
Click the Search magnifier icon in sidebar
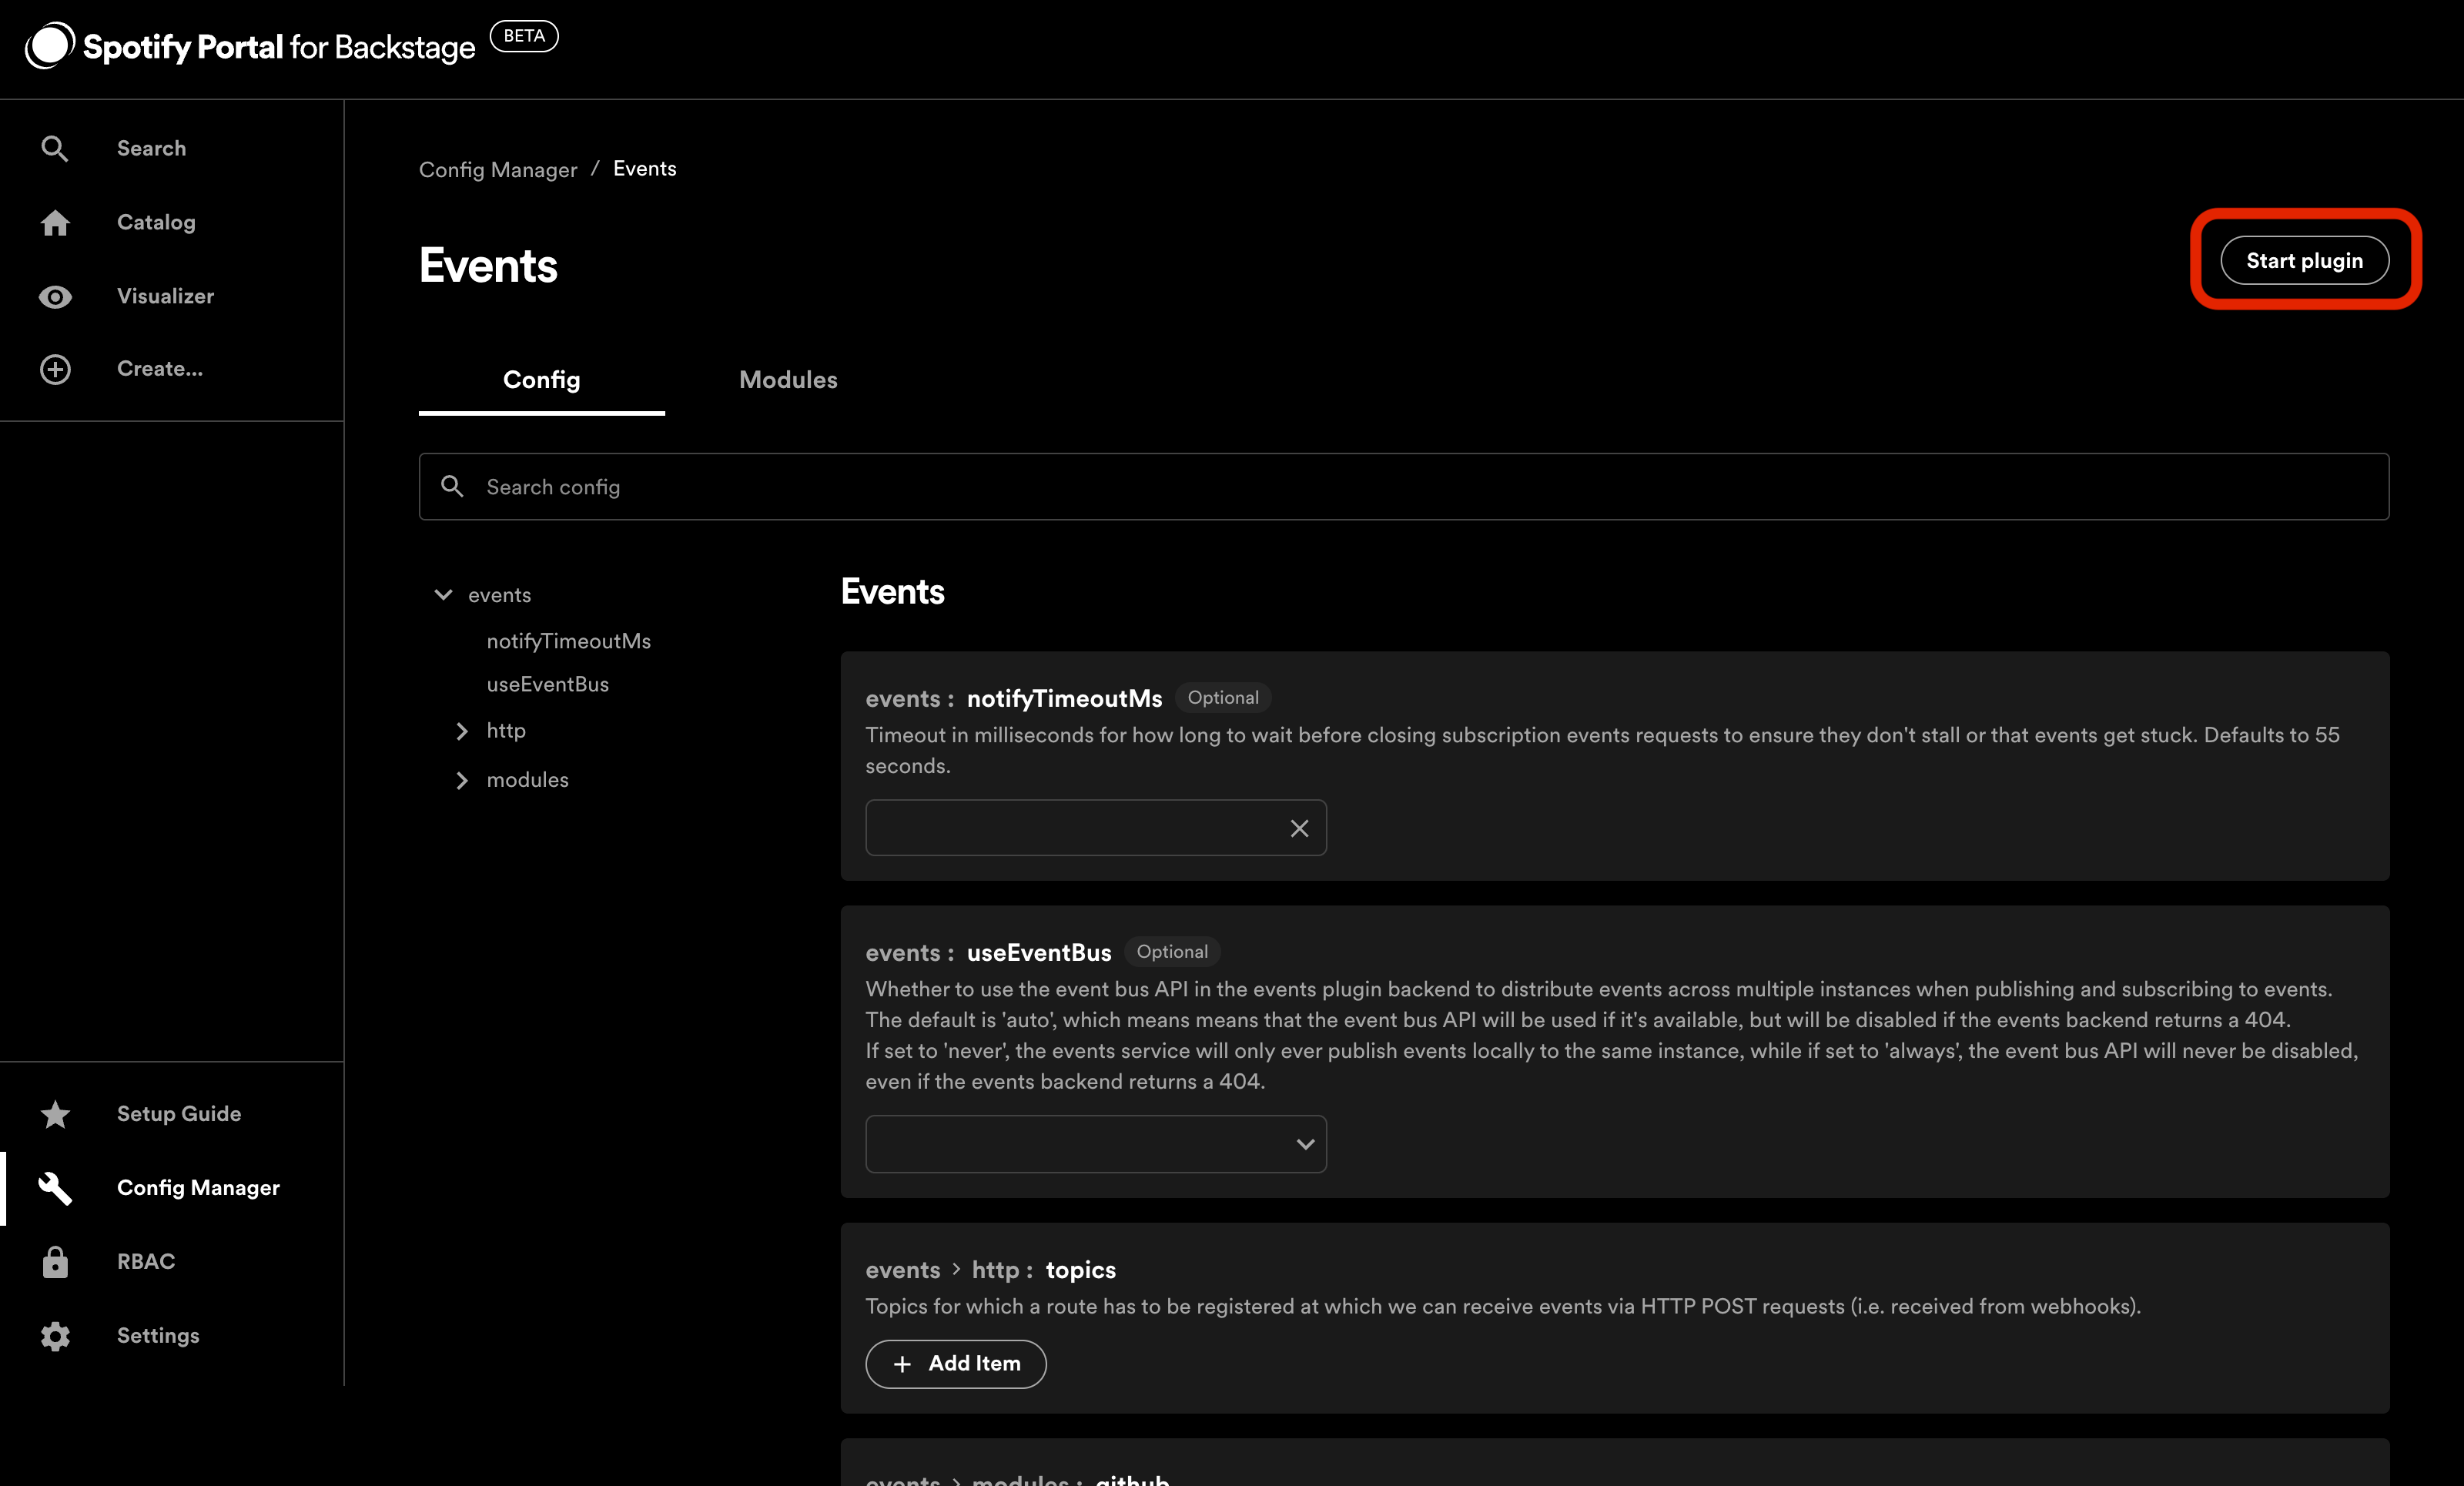55,149
